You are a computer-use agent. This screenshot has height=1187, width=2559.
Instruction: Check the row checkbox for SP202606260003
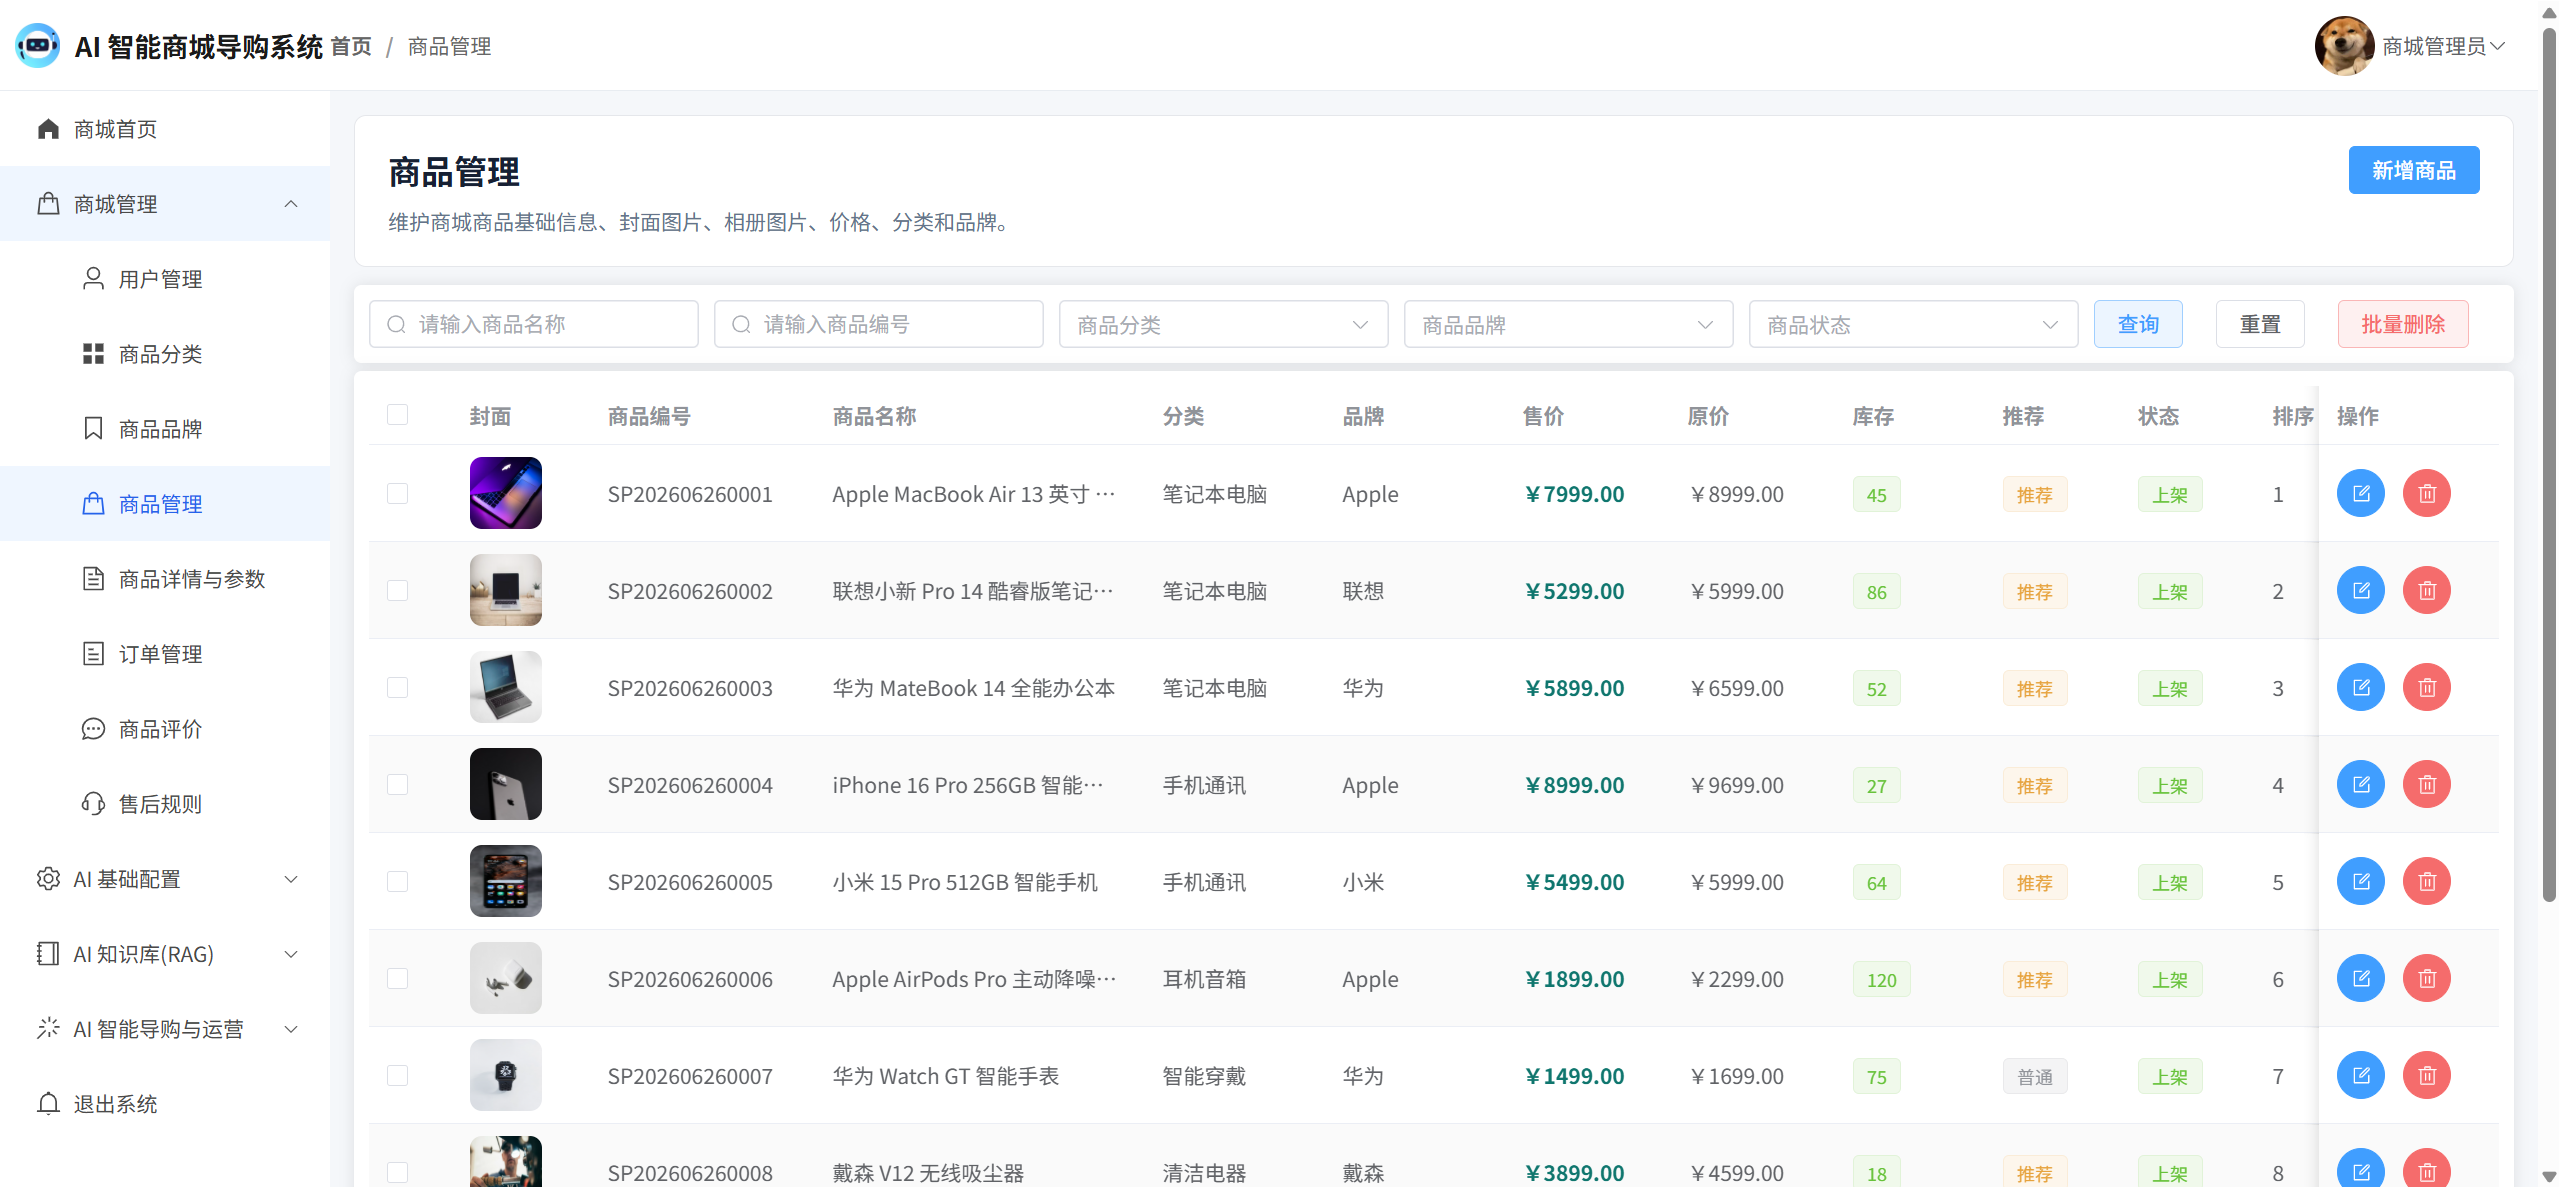(397, 688)
